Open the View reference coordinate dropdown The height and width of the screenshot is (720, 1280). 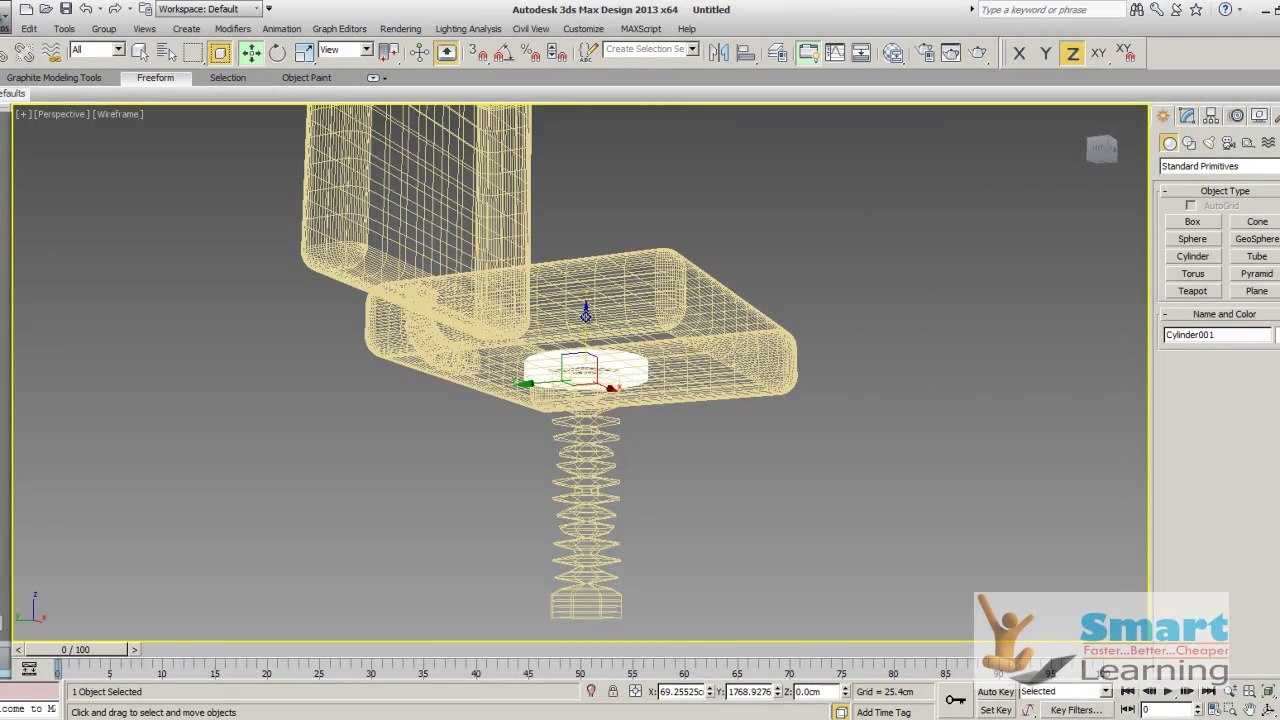[x=345, y=50]
